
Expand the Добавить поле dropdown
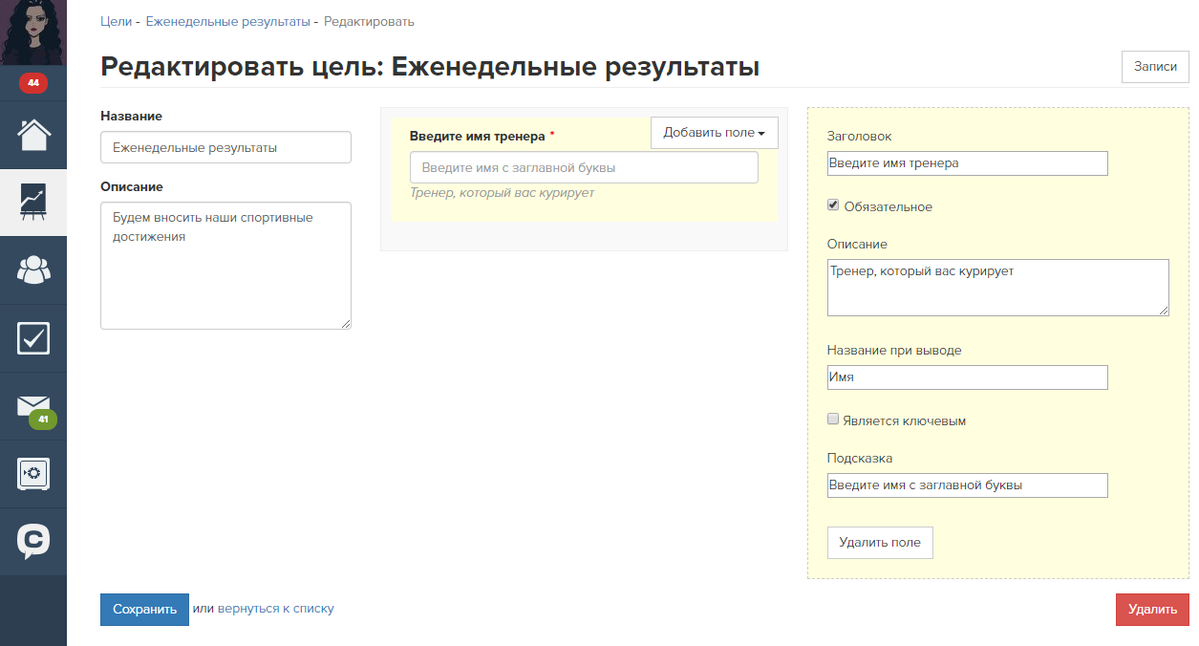pos(714,133)
